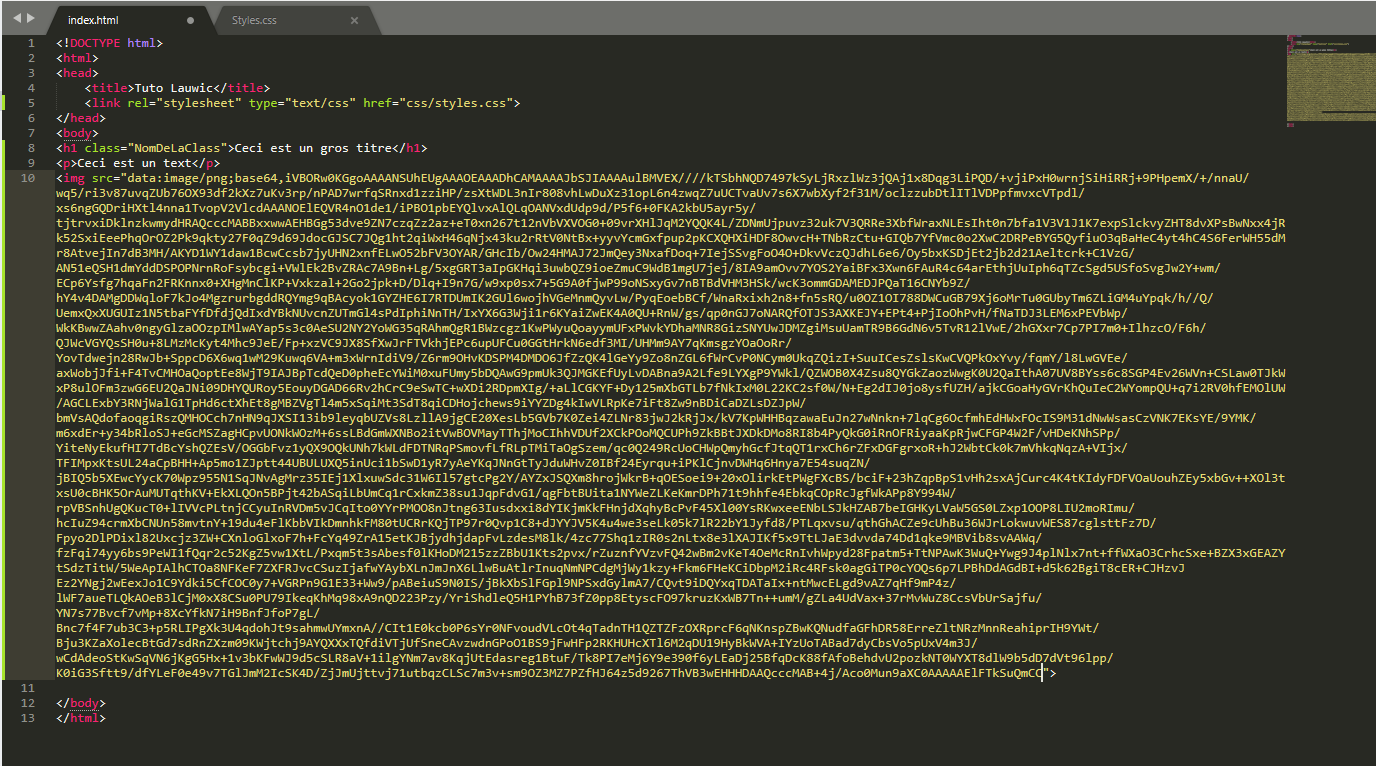Click the unsaved dot on the index.html tab

click(x=191, y=20)
